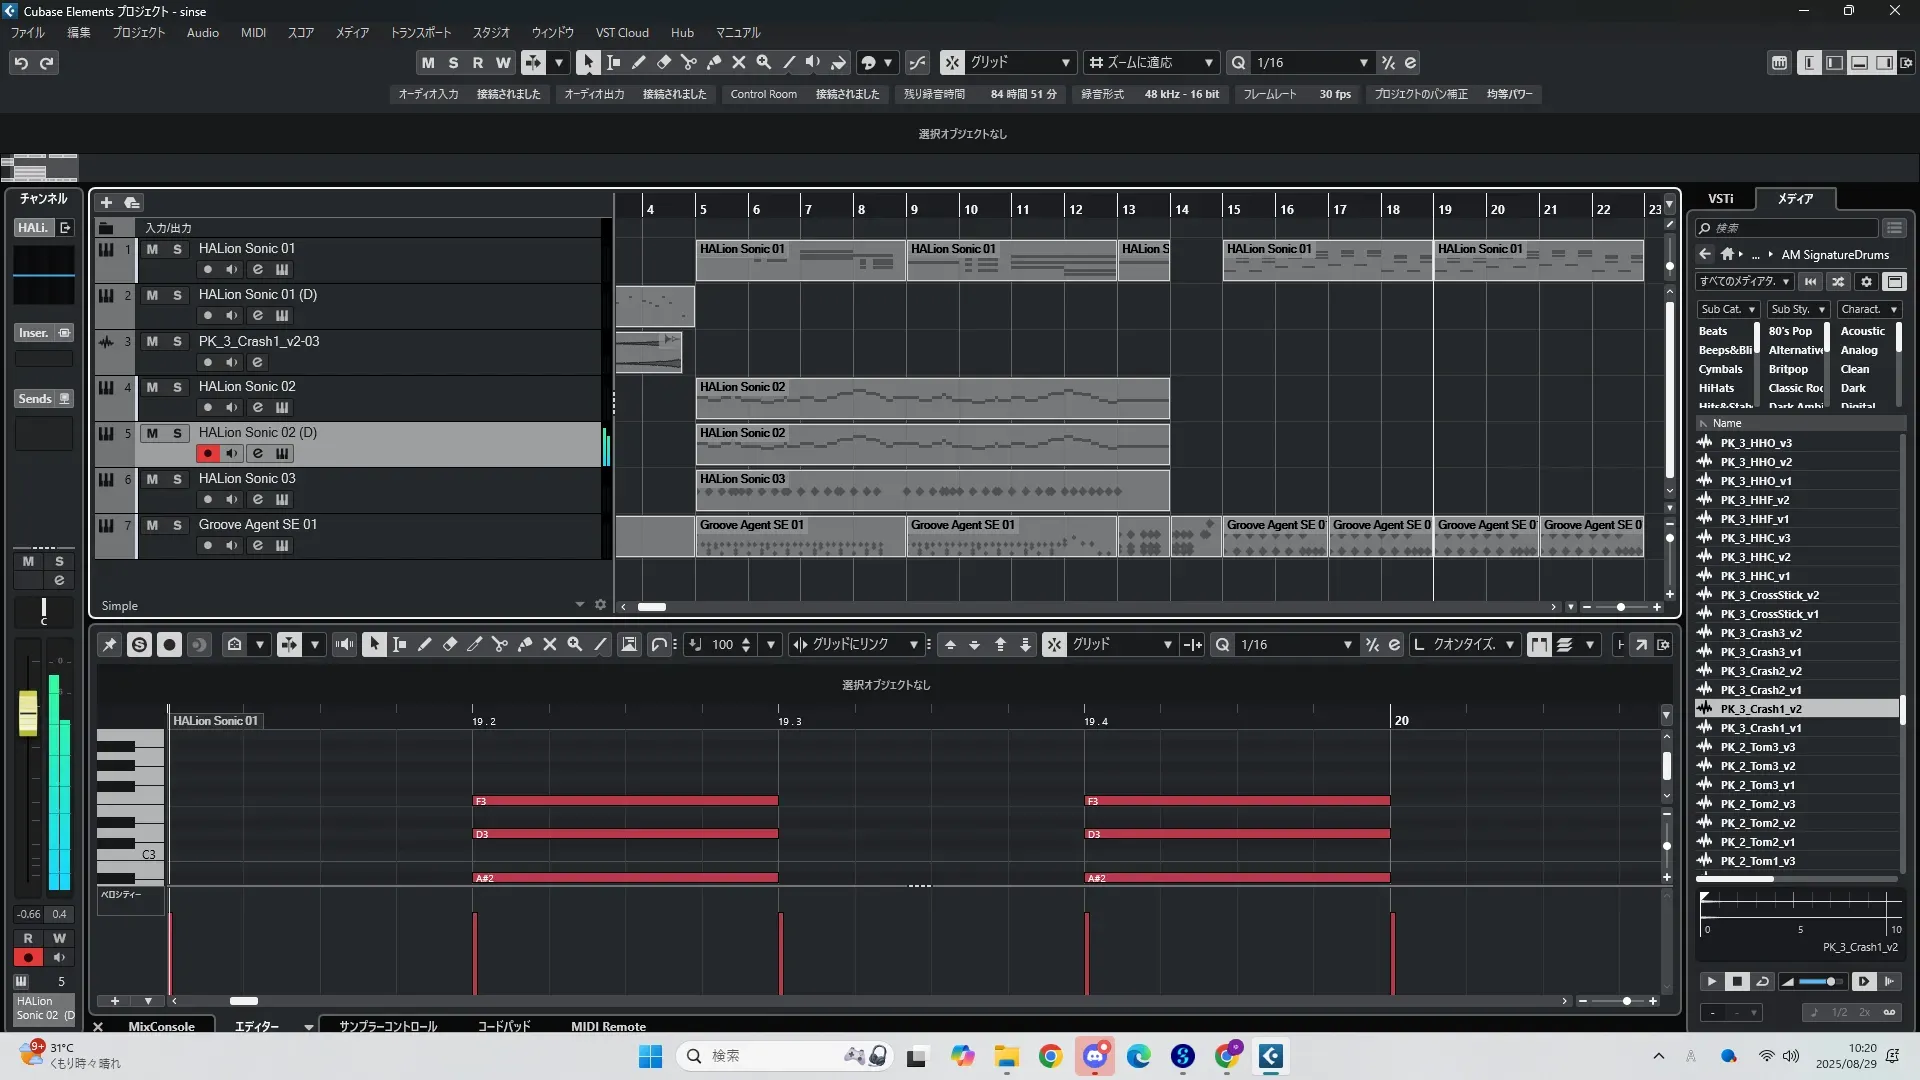Mute the HALion Sonic 03 track
The image size is (1920, 1080).
[152, 479]
